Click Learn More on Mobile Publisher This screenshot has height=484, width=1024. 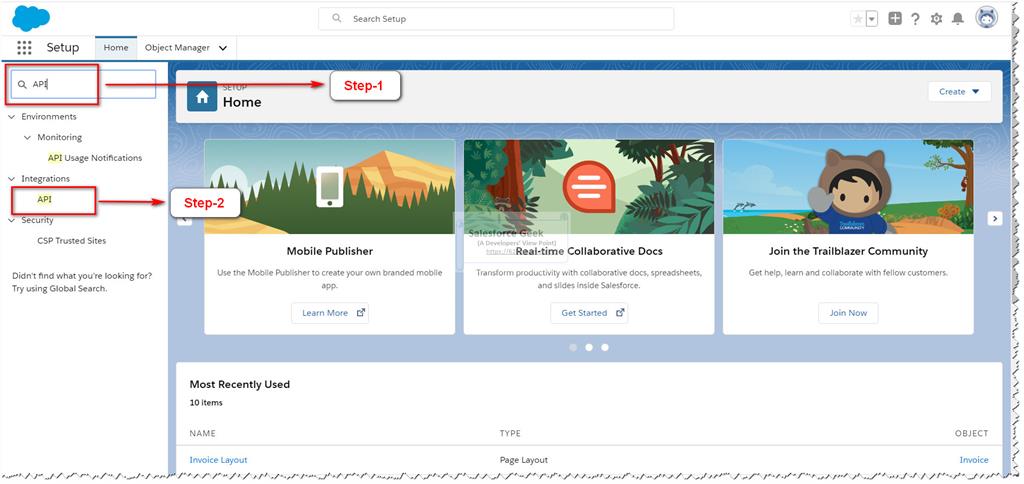[330, 313]
